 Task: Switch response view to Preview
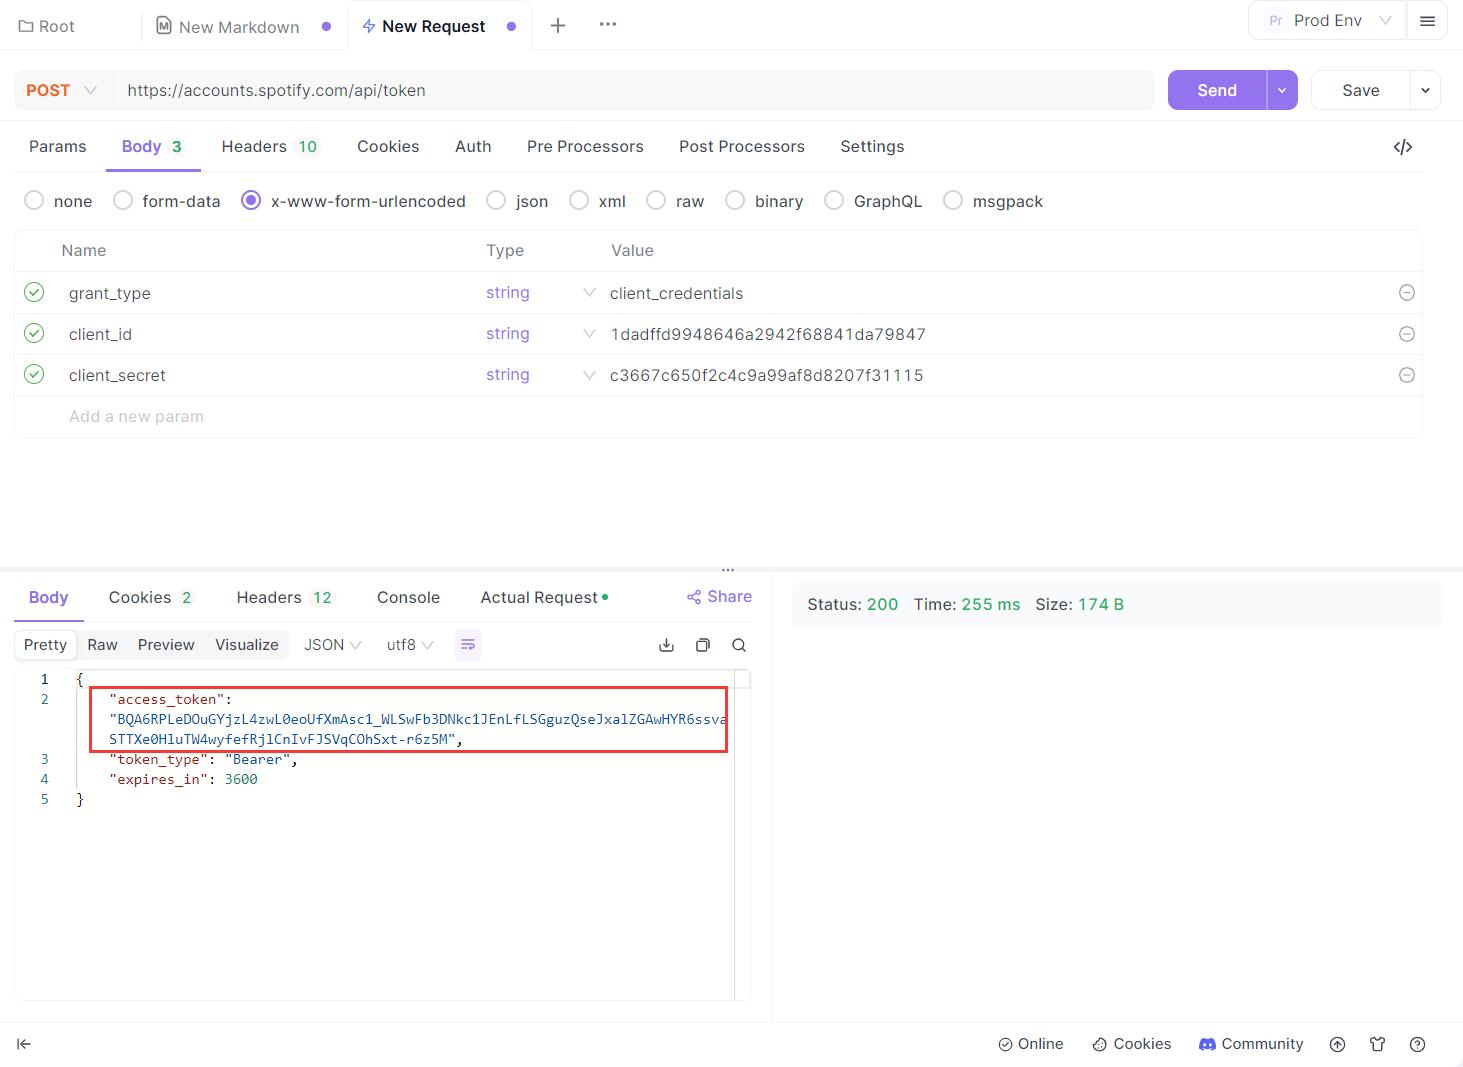pos(166,645)
